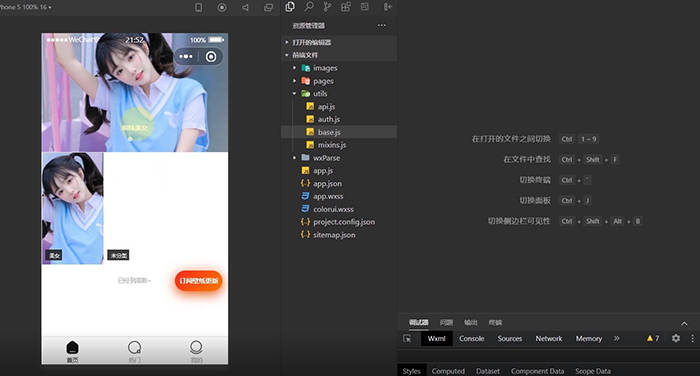Open the Source Control branch icon
Viewport: 700px width, 376px height.
tap(327, 7)
